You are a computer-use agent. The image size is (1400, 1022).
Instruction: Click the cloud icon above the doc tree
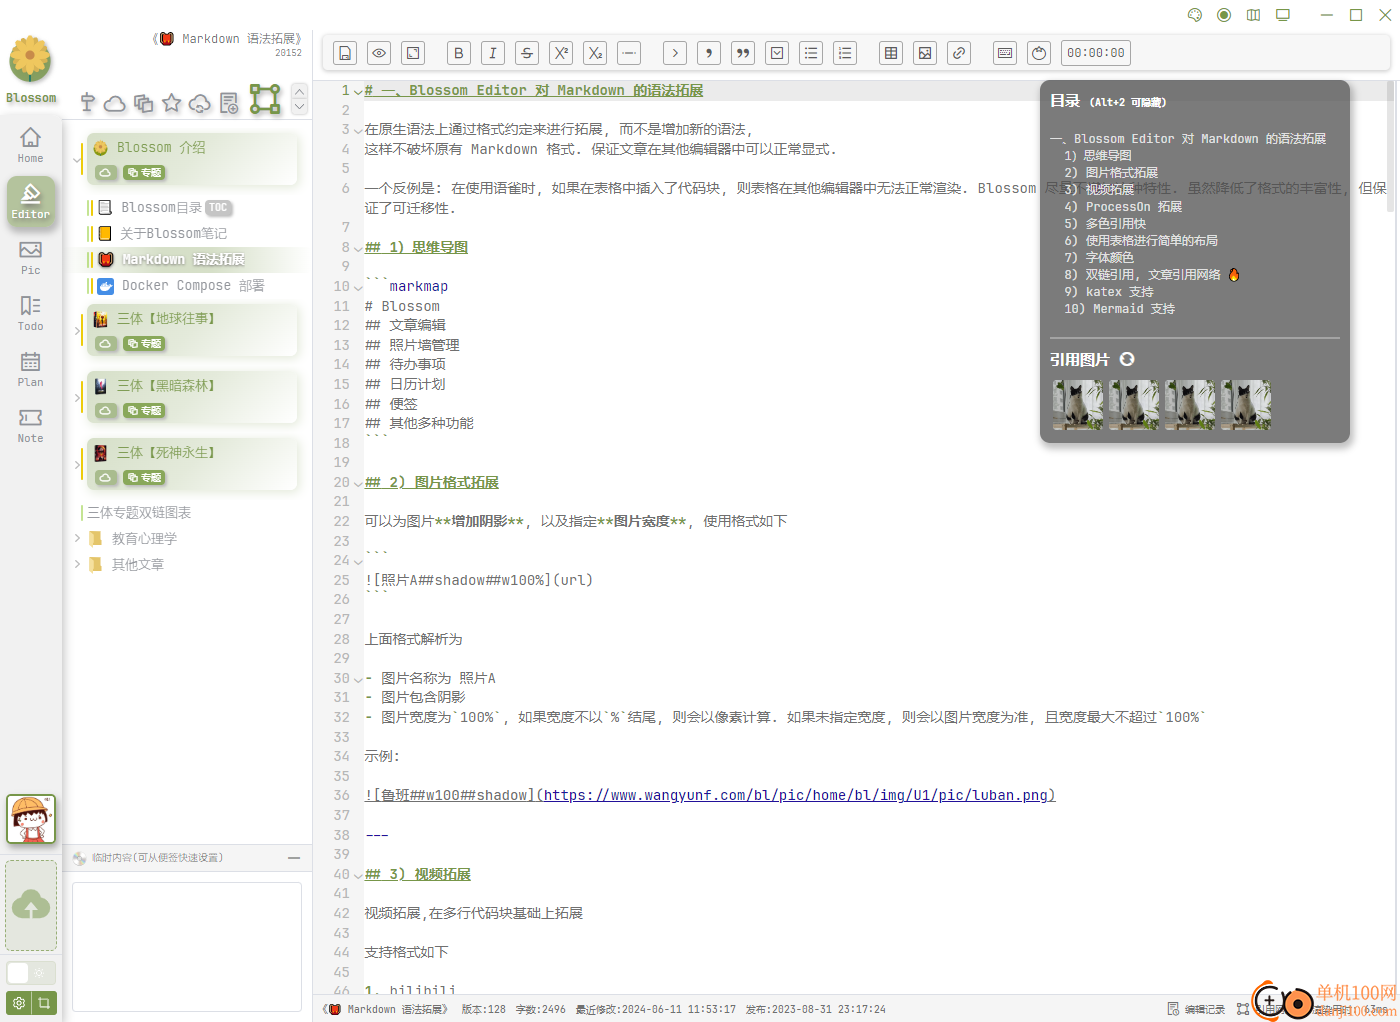[x=115, y=103]
